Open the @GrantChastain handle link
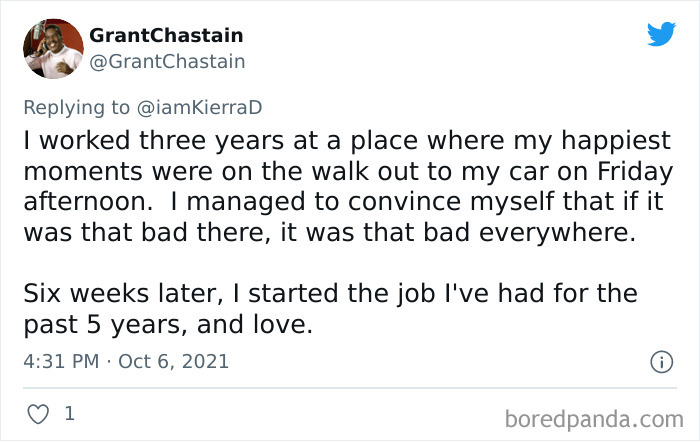The height and width of the screenshot is (441, 700). 168,61
